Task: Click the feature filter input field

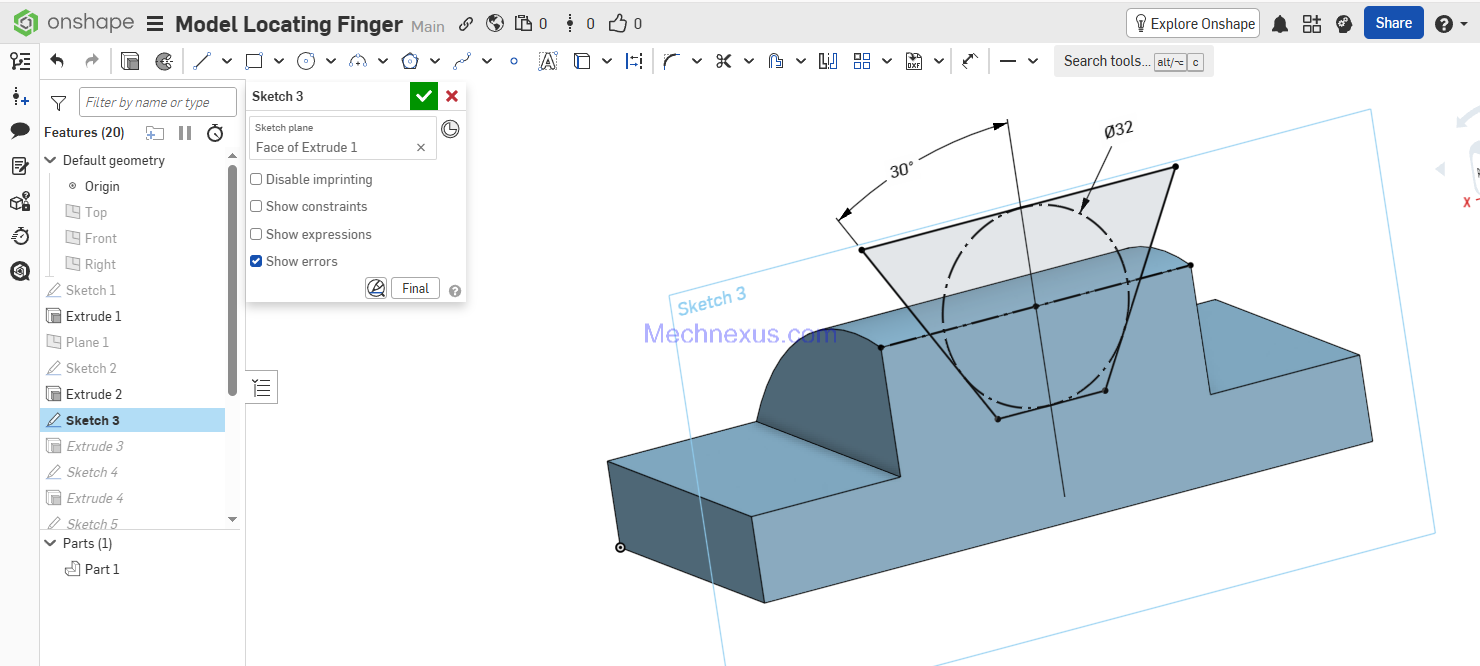Action: pos(158,102)
